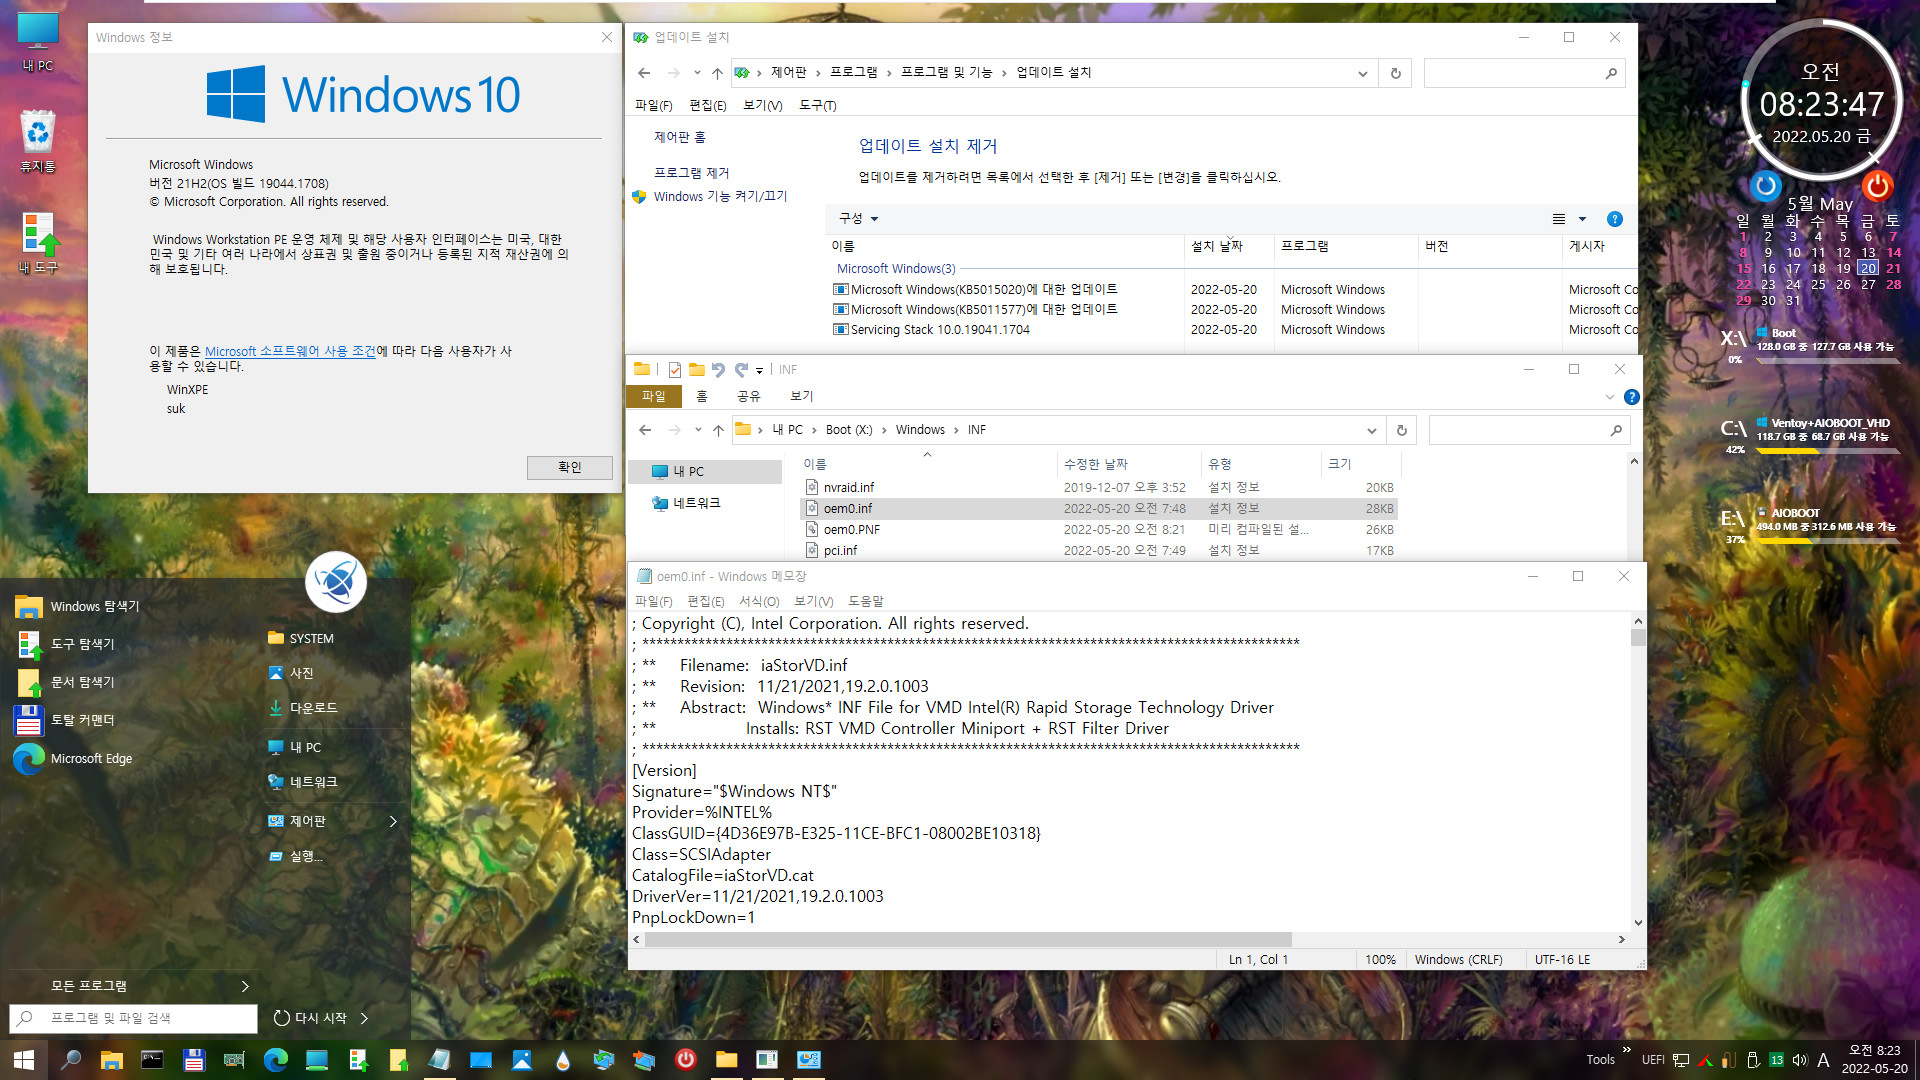The image size is (1920, 1080).
Task: Select 네트워크 in the INF explorer navigation pane
Action: click(x=696, y=503)
